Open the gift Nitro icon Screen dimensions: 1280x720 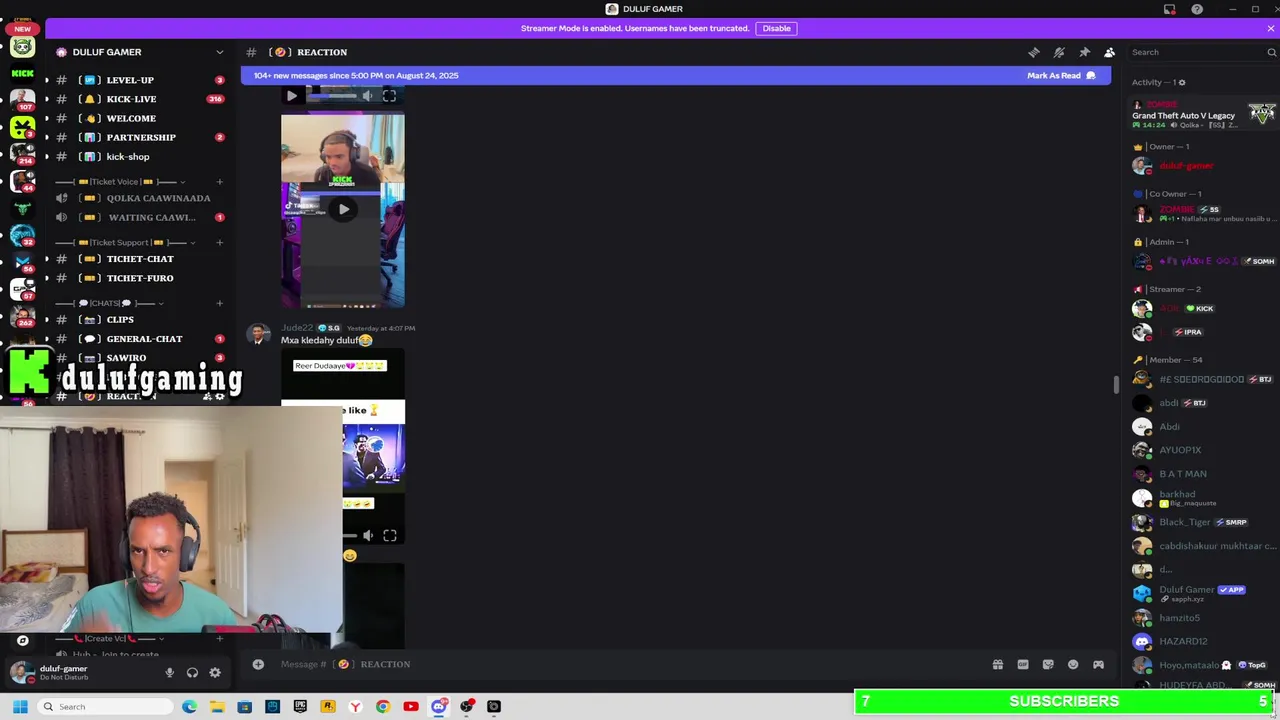coord(997,664)
